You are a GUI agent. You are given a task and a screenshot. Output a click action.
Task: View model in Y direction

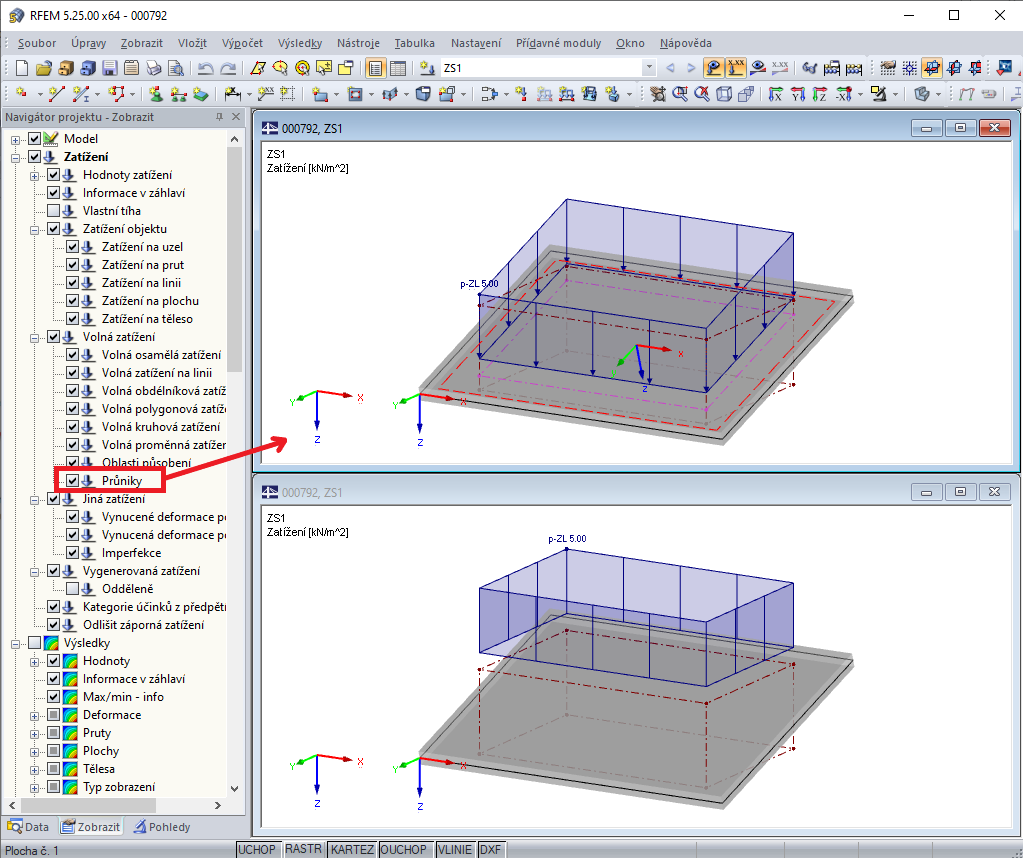point(797,94)
